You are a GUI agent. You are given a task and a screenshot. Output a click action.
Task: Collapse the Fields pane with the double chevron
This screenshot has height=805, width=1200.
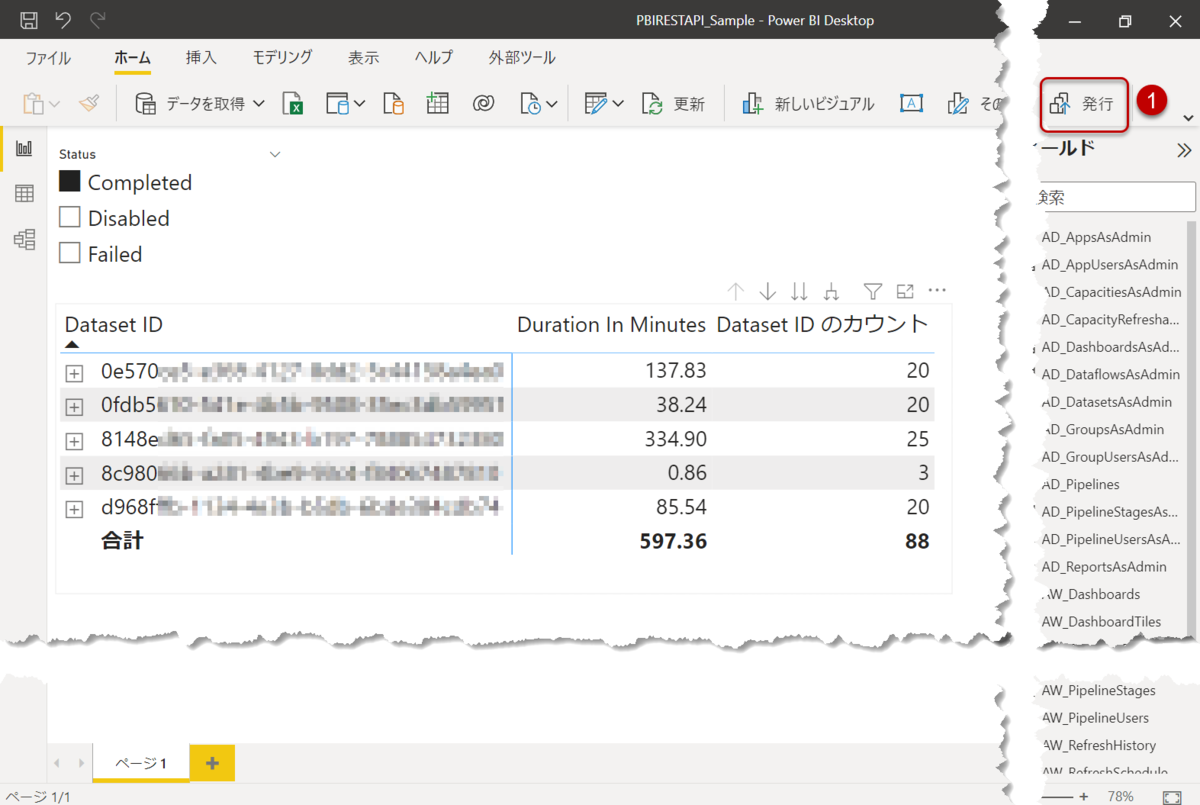1184,150
